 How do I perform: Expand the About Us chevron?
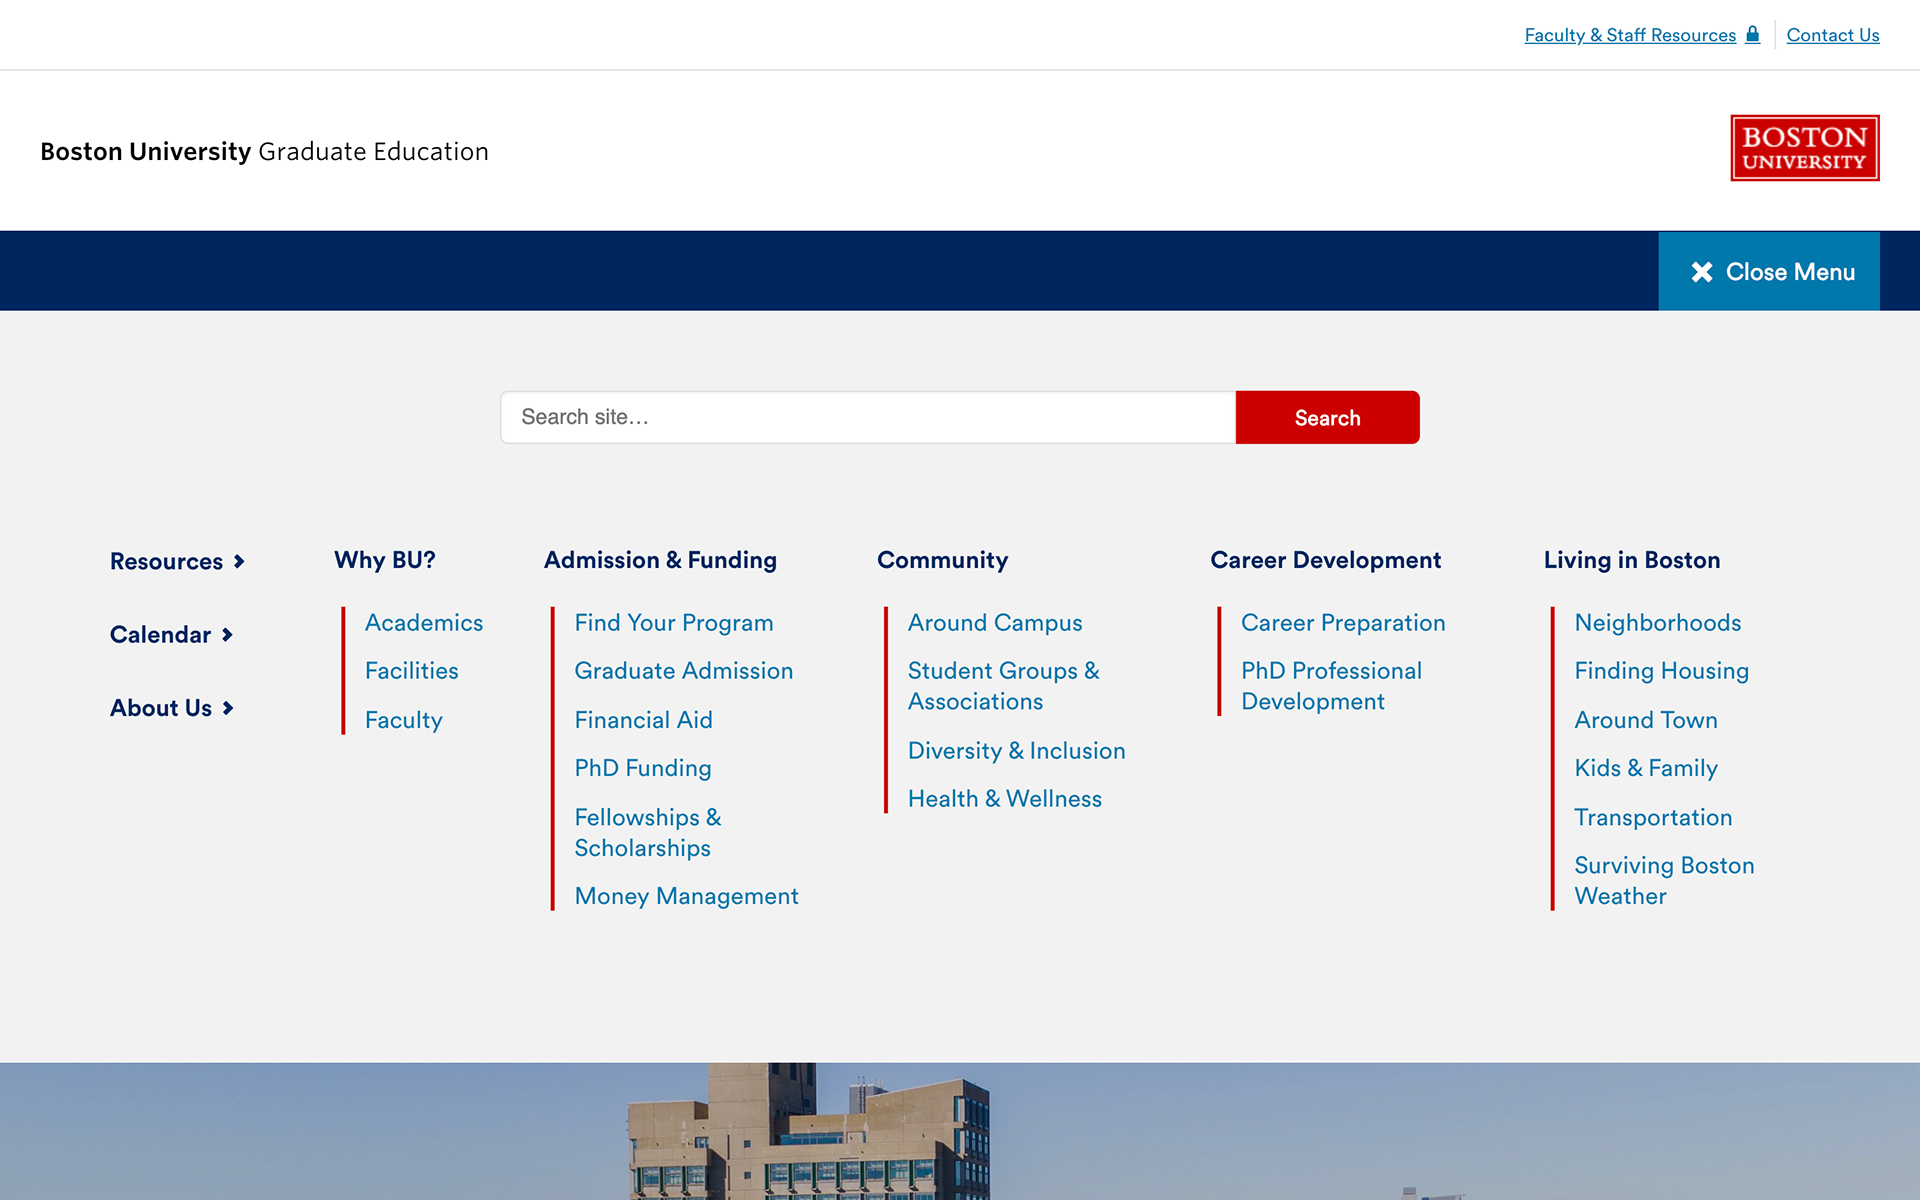click(x=229, y=708)
